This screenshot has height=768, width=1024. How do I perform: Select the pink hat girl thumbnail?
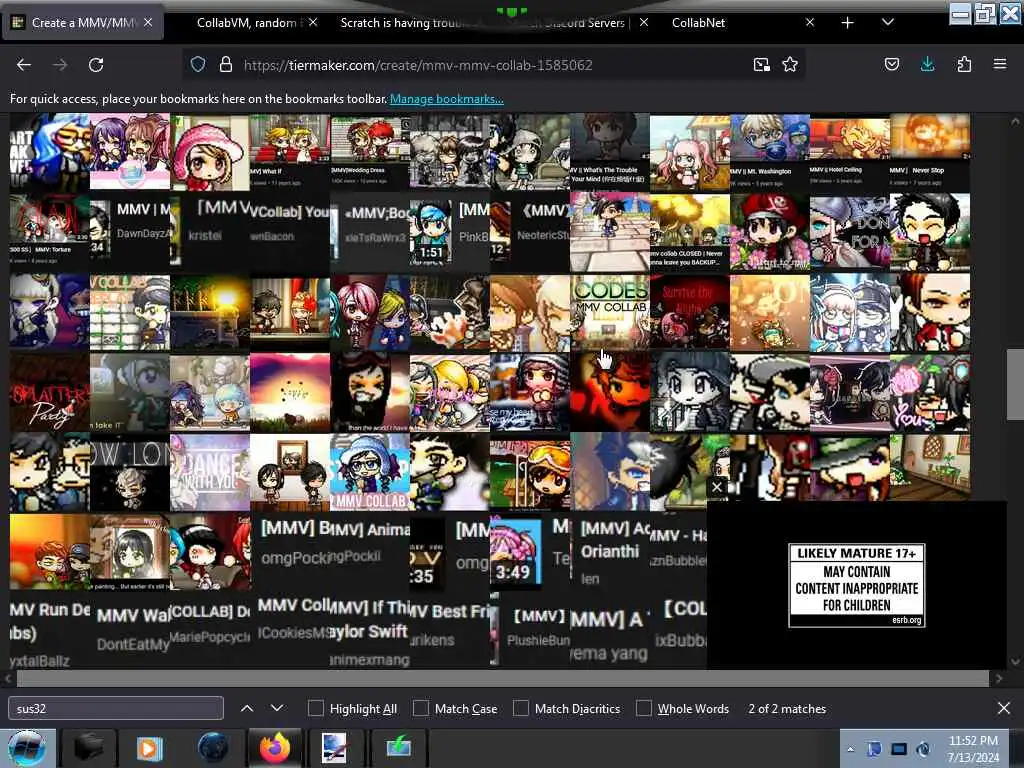click(210, 152)
